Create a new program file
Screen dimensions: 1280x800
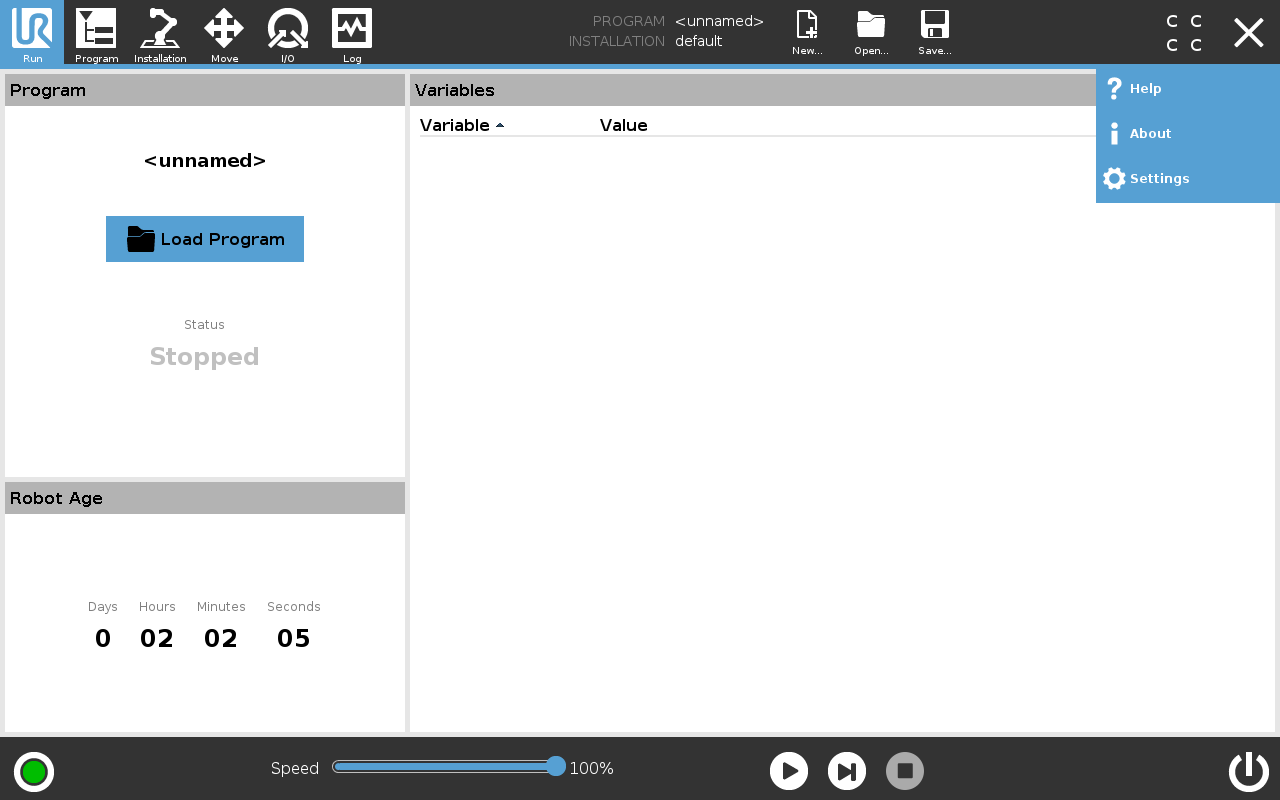tap(807, 32)
